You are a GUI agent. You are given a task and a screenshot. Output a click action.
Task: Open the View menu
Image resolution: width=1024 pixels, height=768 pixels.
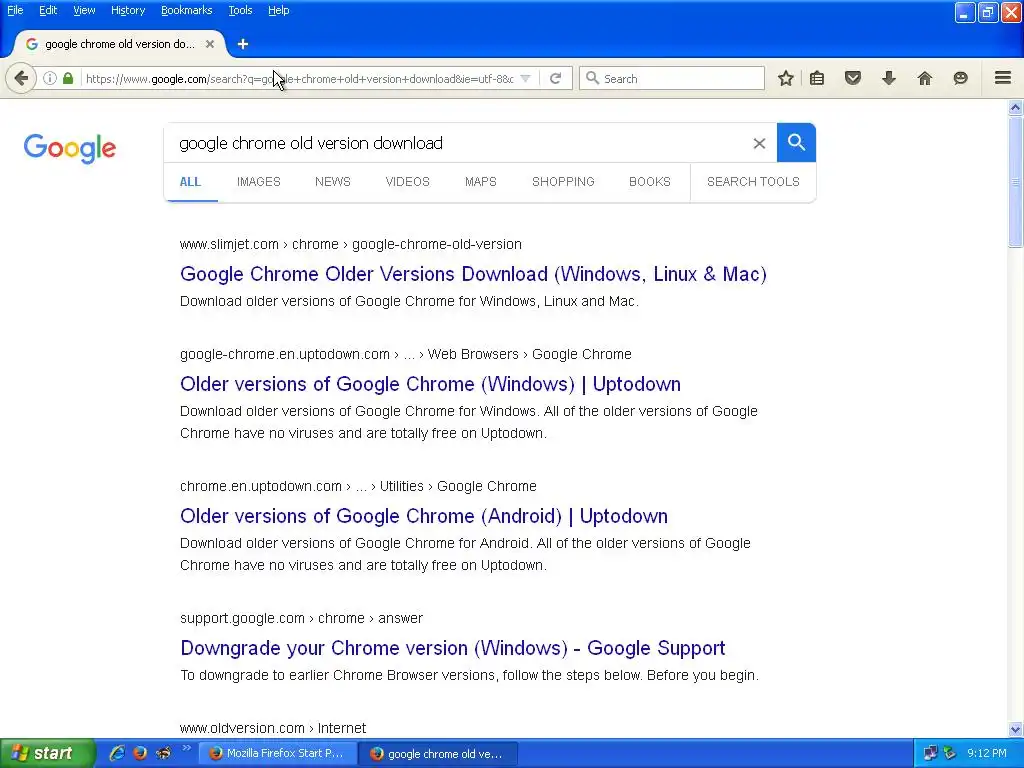click(84, 10)
